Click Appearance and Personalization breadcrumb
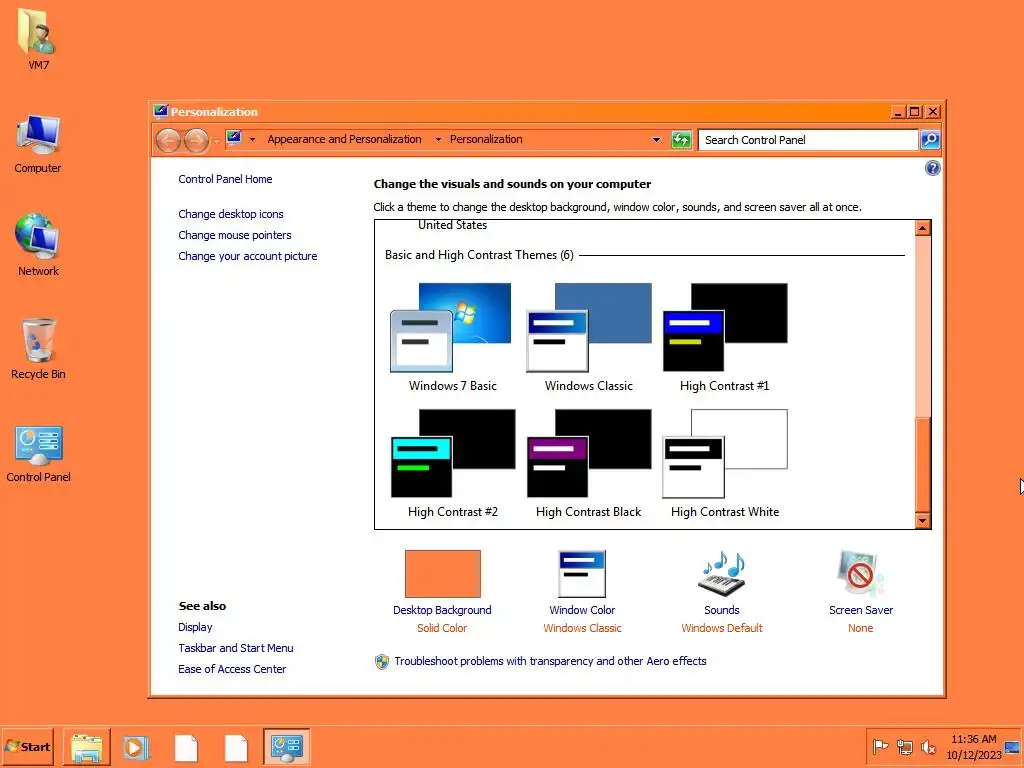Screen dimensions: 1024x768 coord(344,139)
